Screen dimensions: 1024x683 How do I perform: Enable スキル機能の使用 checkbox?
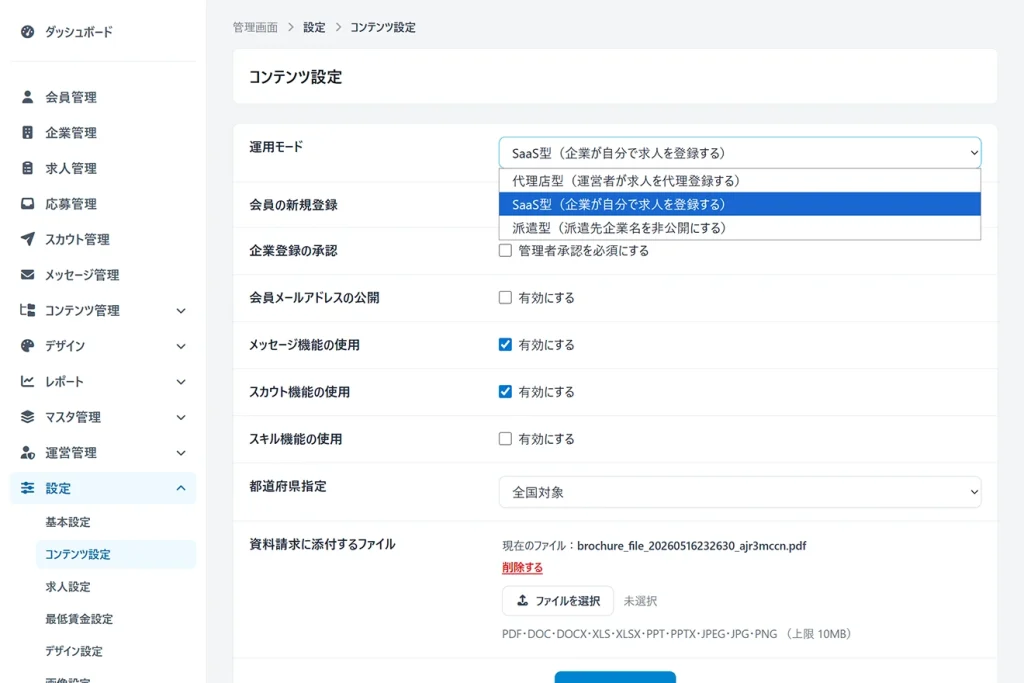[505, 439]
